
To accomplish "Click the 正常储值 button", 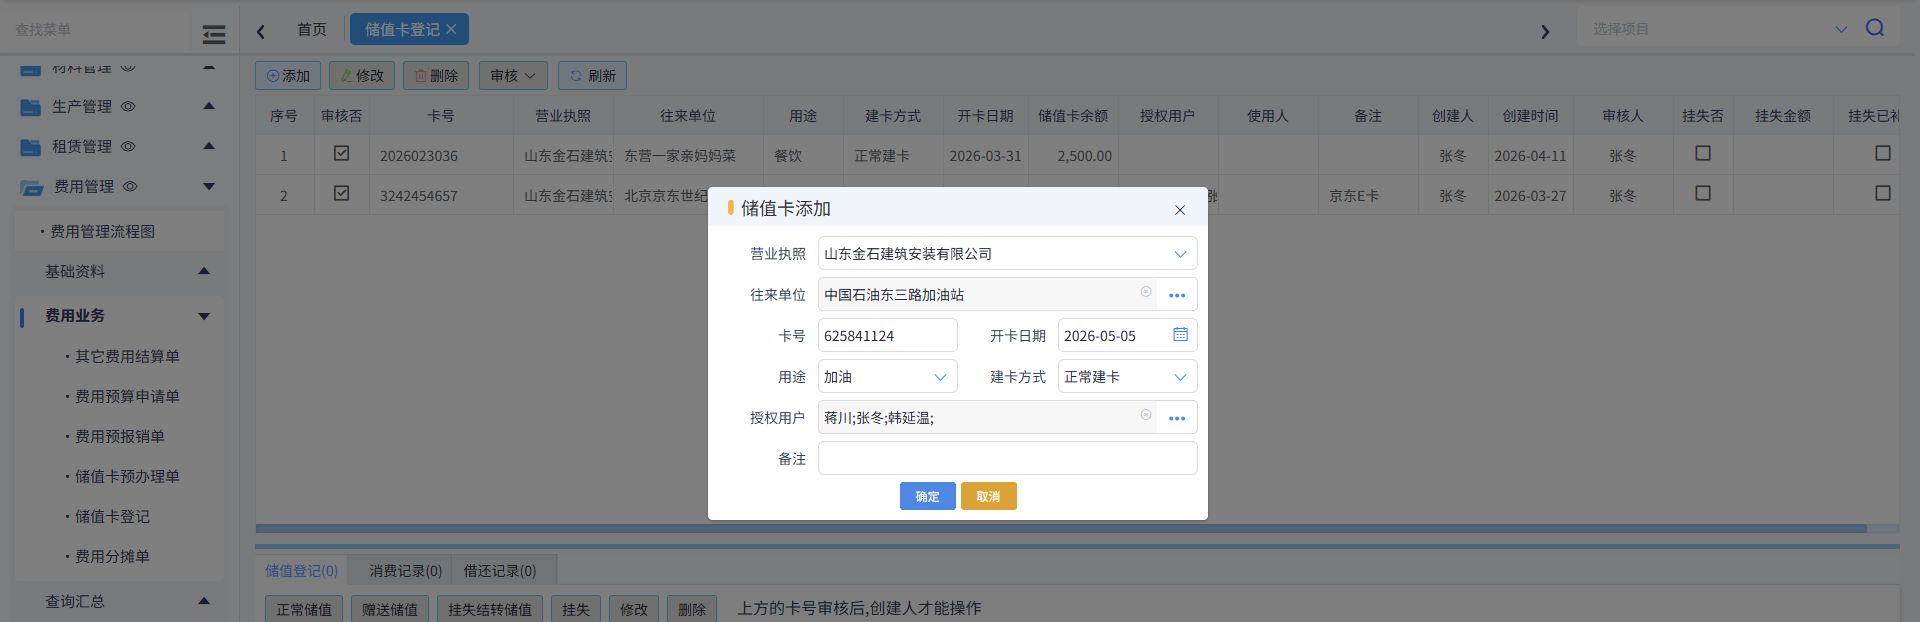I will pos(304,609).
